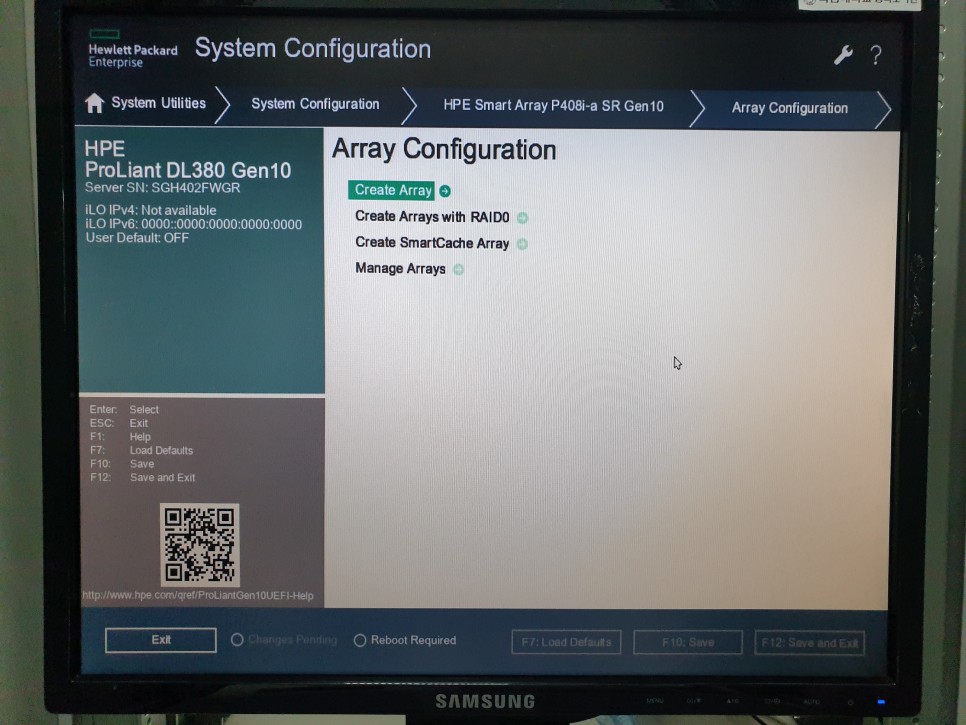Go to System Utilities home icon
966x725 pixels.
[x=94, y=103]
